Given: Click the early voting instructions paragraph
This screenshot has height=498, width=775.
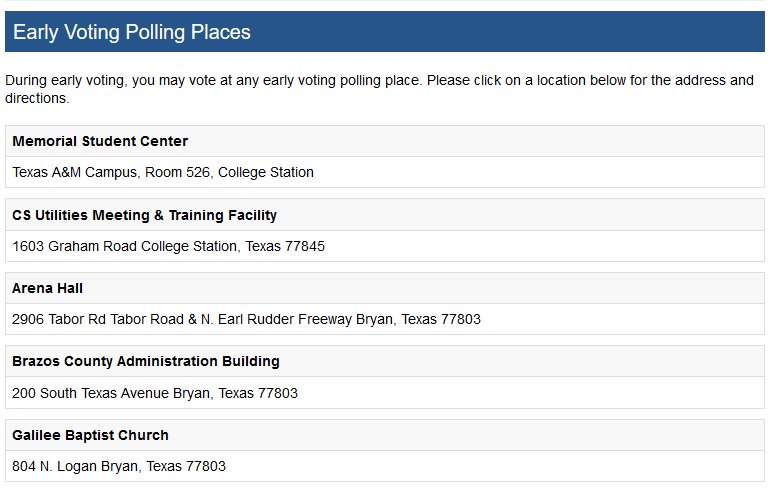Looking at the screenshot, I should (379, 89).
